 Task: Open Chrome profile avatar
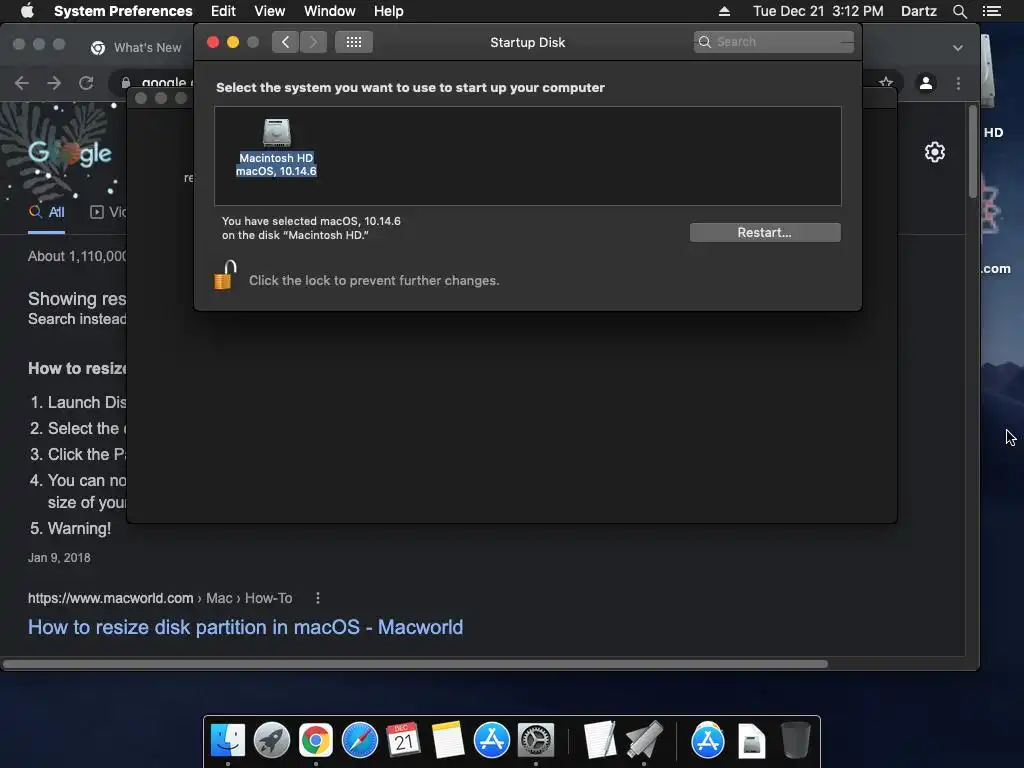tap(926, 83)
